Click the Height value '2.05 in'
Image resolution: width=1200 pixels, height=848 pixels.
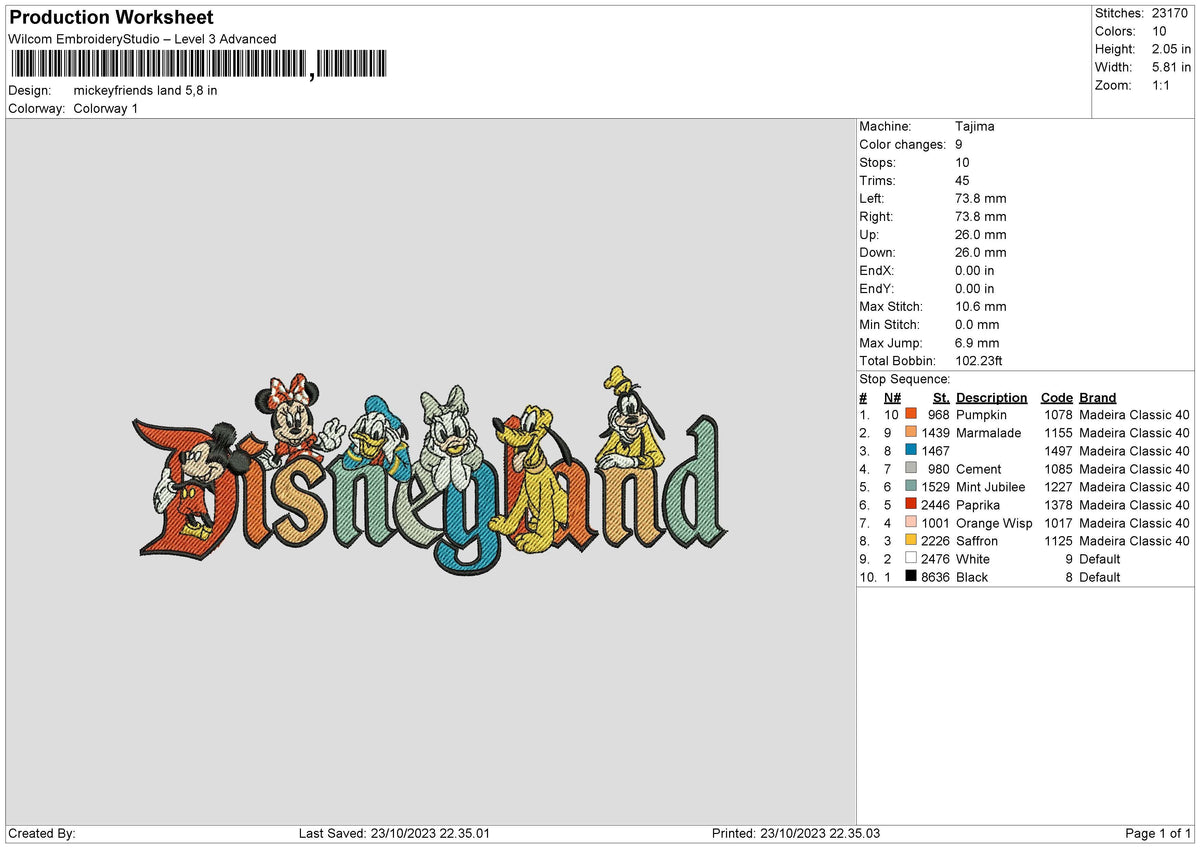point(1171,49)
